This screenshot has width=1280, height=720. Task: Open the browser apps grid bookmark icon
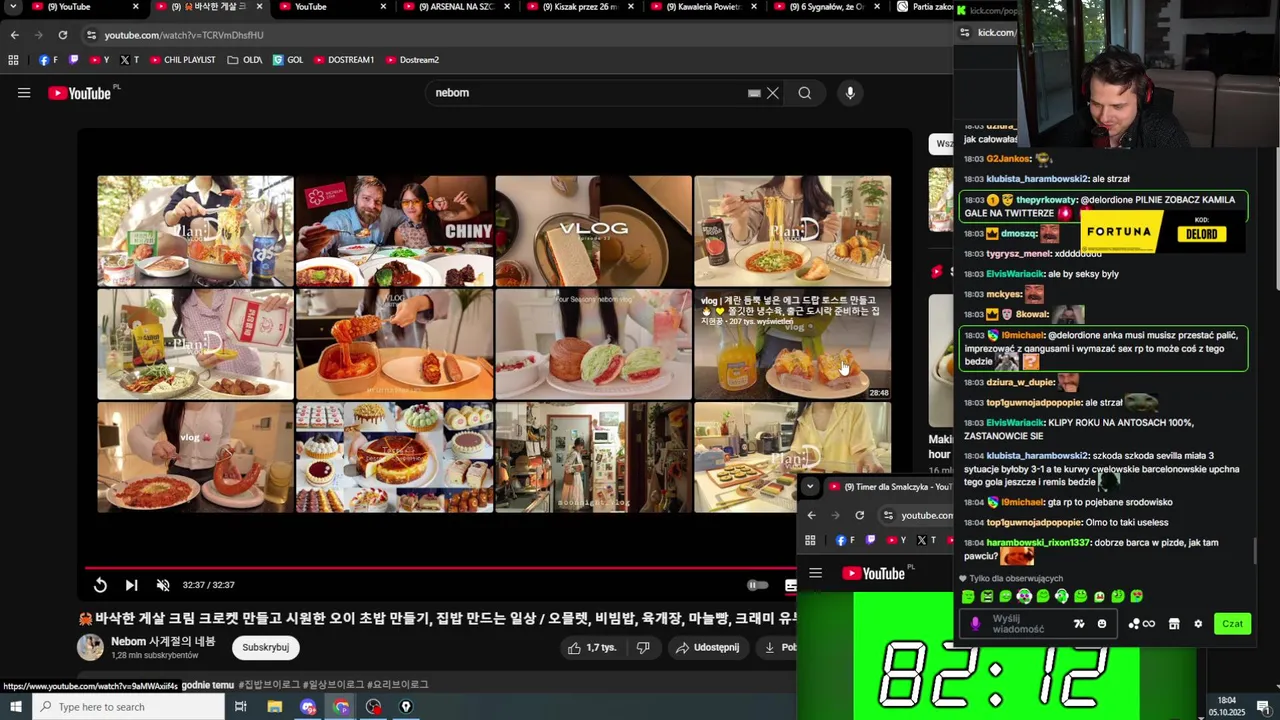[13, 60]
